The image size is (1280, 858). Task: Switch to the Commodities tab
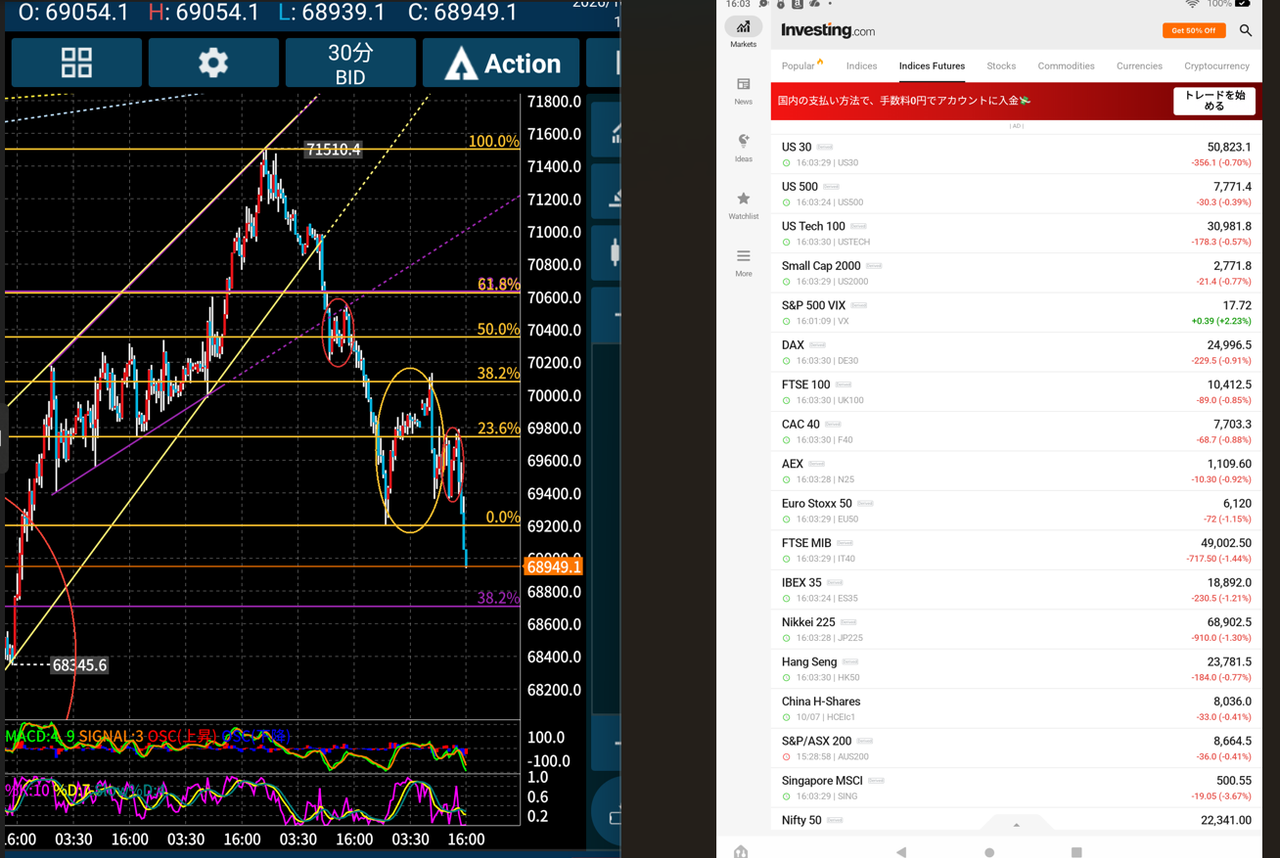click(1066, 66)
